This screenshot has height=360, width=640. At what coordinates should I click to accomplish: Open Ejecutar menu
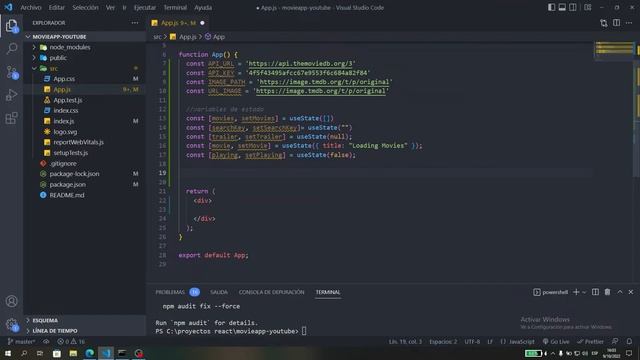pyautogui.click(x=144, y=7)
